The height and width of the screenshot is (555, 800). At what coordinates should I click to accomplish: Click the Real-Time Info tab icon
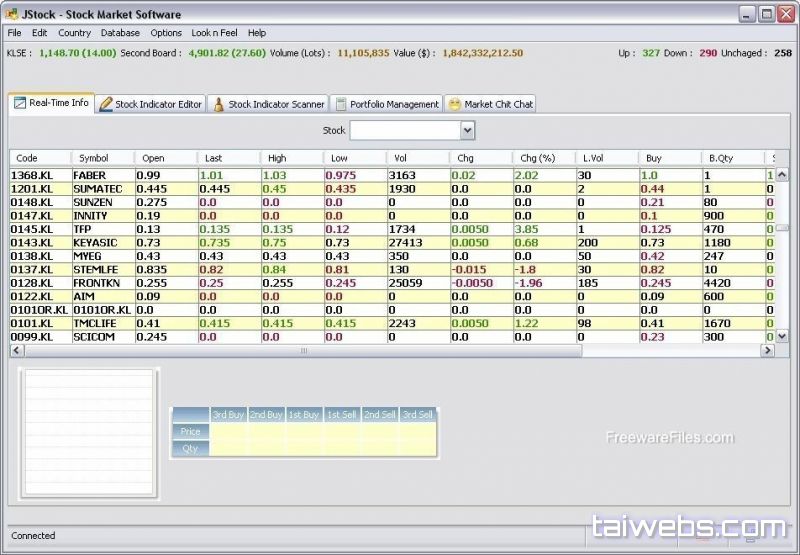click(20, 103)
